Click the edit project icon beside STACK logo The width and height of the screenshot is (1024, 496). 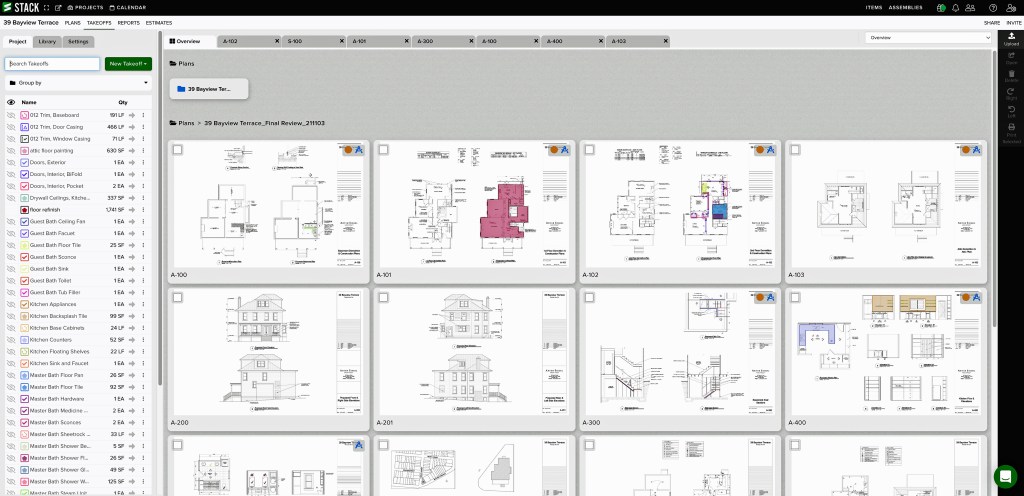pyautogui.click(x=60, y=7)
